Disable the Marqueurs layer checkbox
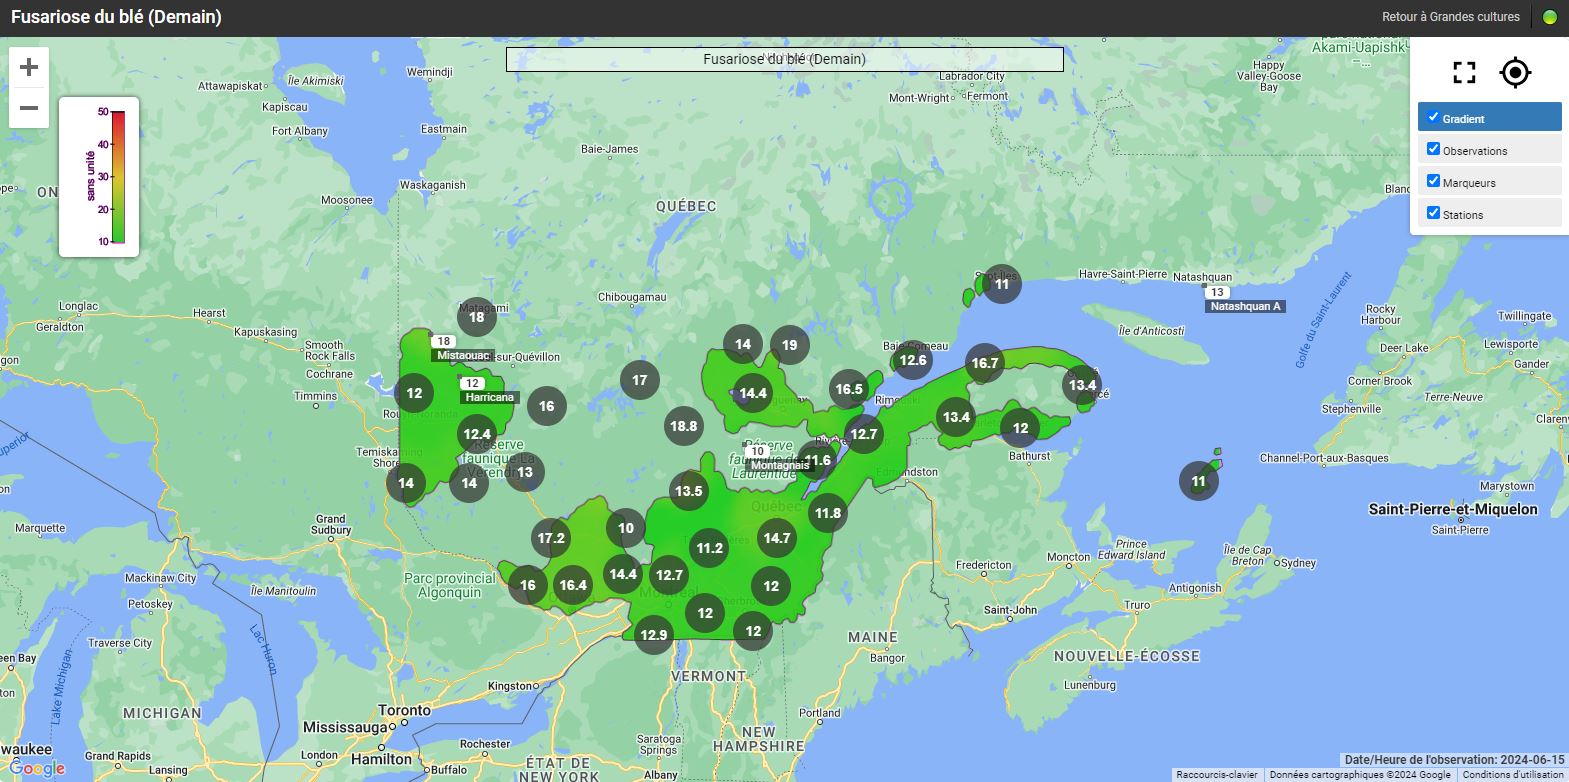 (x=1433, y=181)
